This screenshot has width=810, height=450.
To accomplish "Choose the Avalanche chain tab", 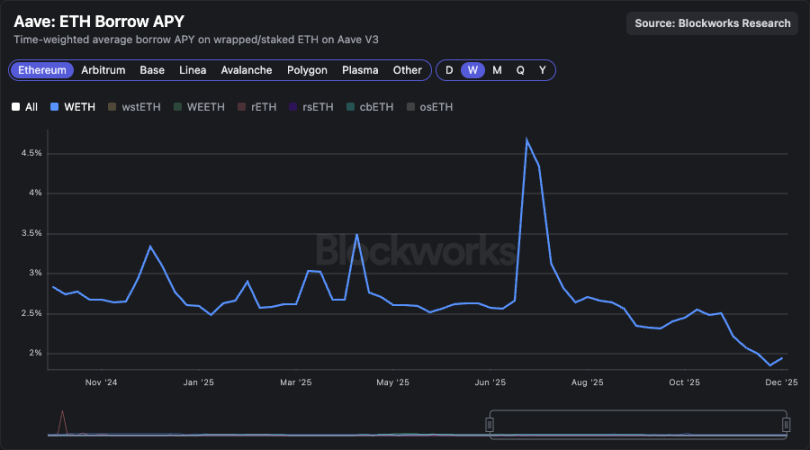I will click(x=246, y=70).
